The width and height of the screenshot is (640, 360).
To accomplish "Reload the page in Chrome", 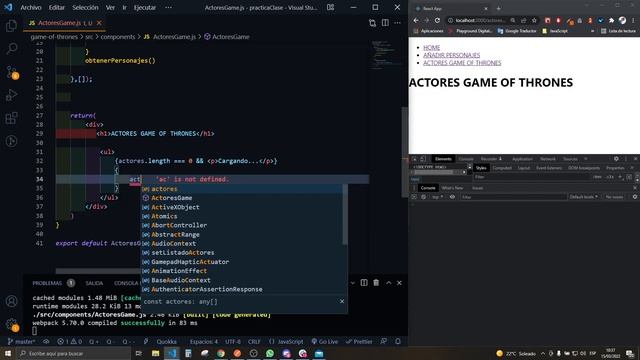I will coord(437,20).
